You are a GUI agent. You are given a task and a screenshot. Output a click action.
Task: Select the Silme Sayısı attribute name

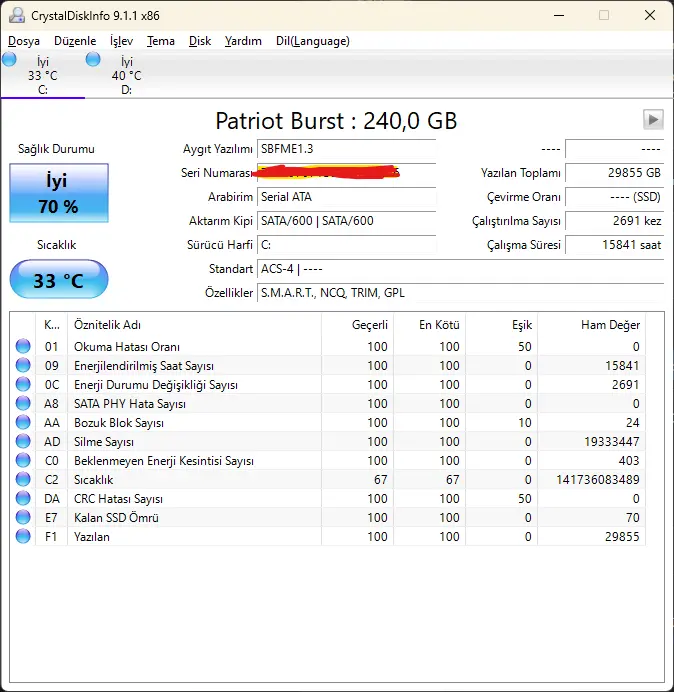pos(104,442)
